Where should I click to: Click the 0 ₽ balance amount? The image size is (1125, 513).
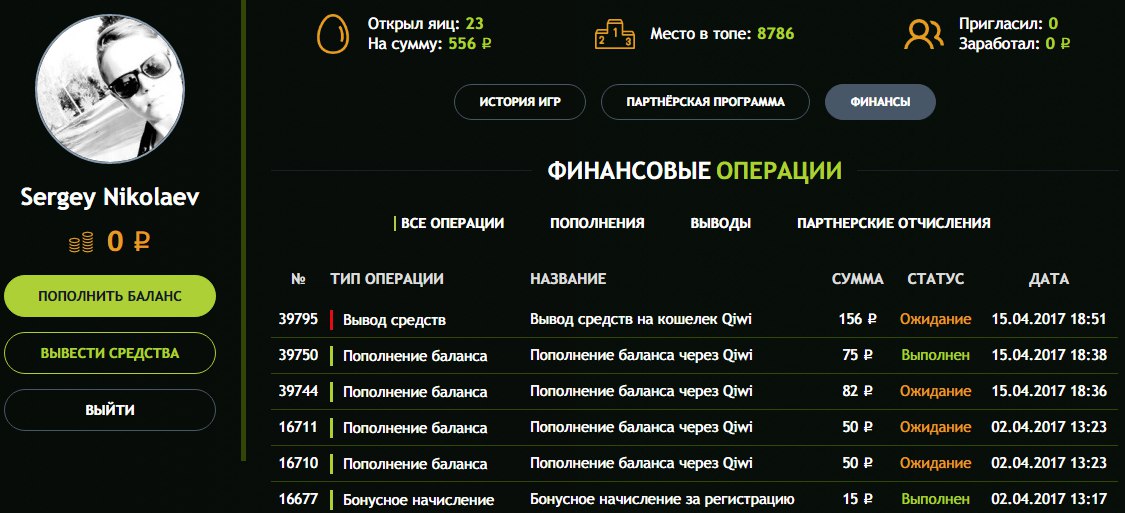coord(128,243)
